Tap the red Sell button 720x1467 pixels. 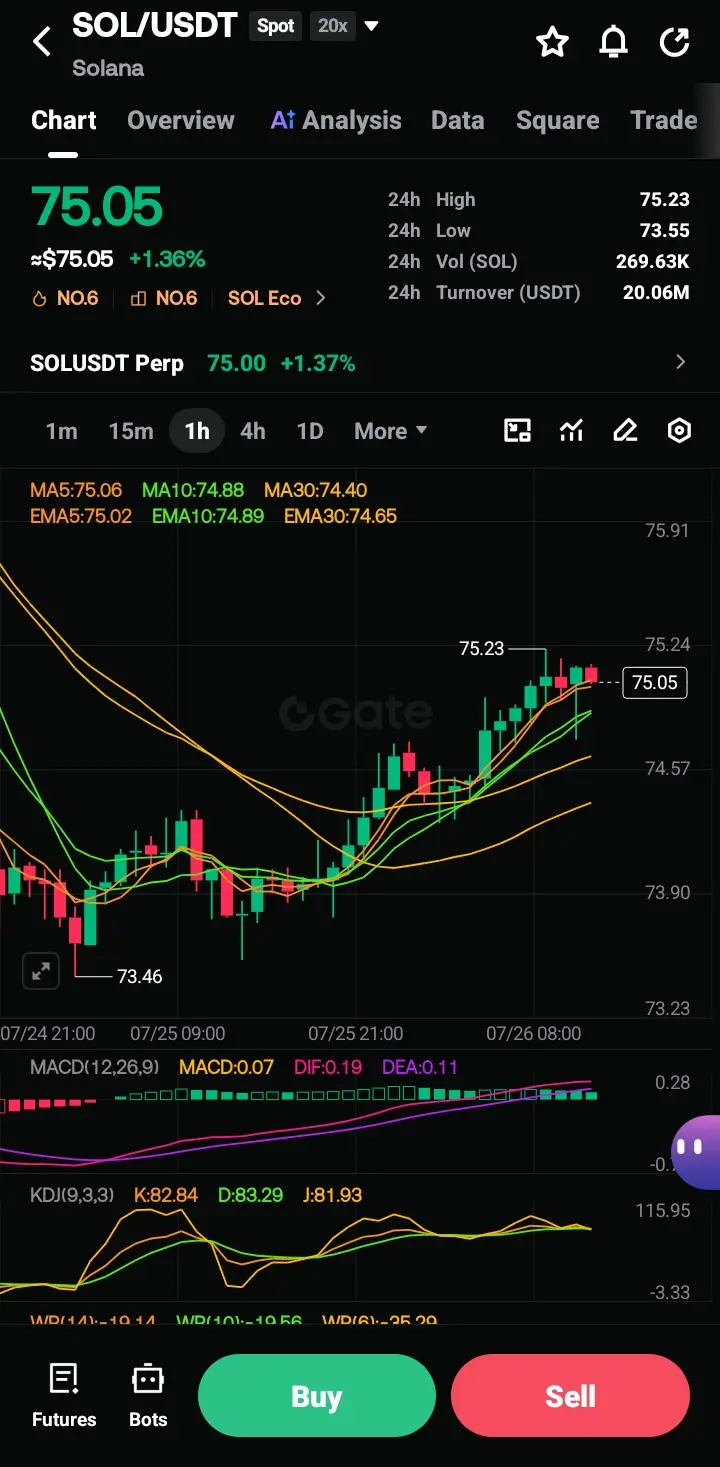570,1396
